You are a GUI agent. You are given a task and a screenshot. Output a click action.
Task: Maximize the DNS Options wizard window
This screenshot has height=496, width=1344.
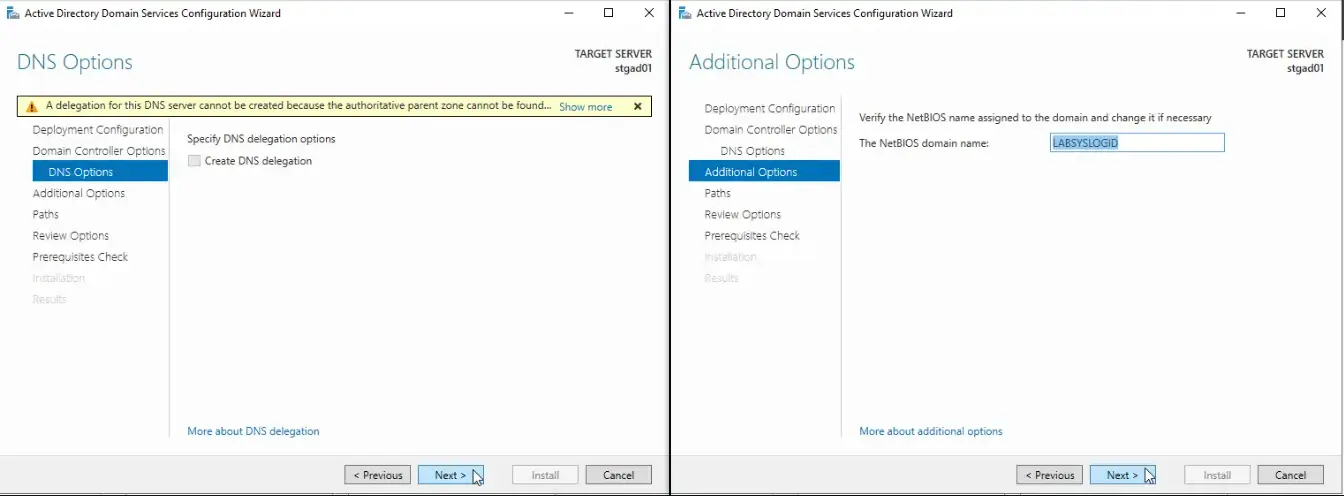click(609, 13)
